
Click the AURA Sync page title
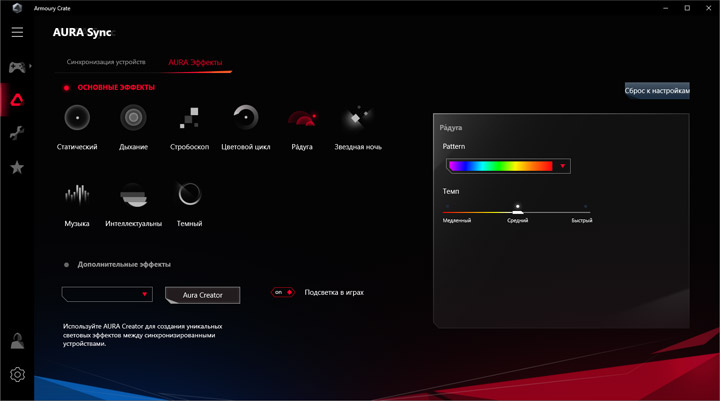[82, 32]
